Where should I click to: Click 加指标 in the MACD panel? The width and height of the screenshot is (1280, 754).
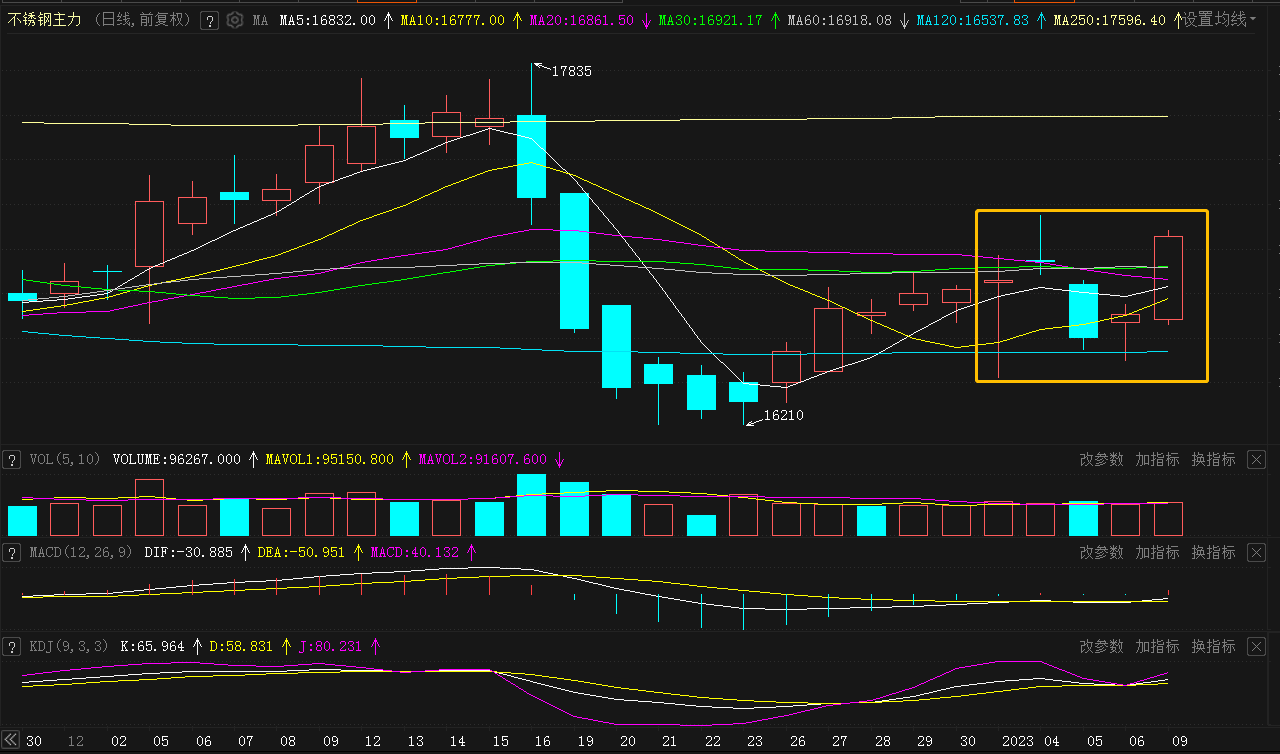[x=1157, y=553]
